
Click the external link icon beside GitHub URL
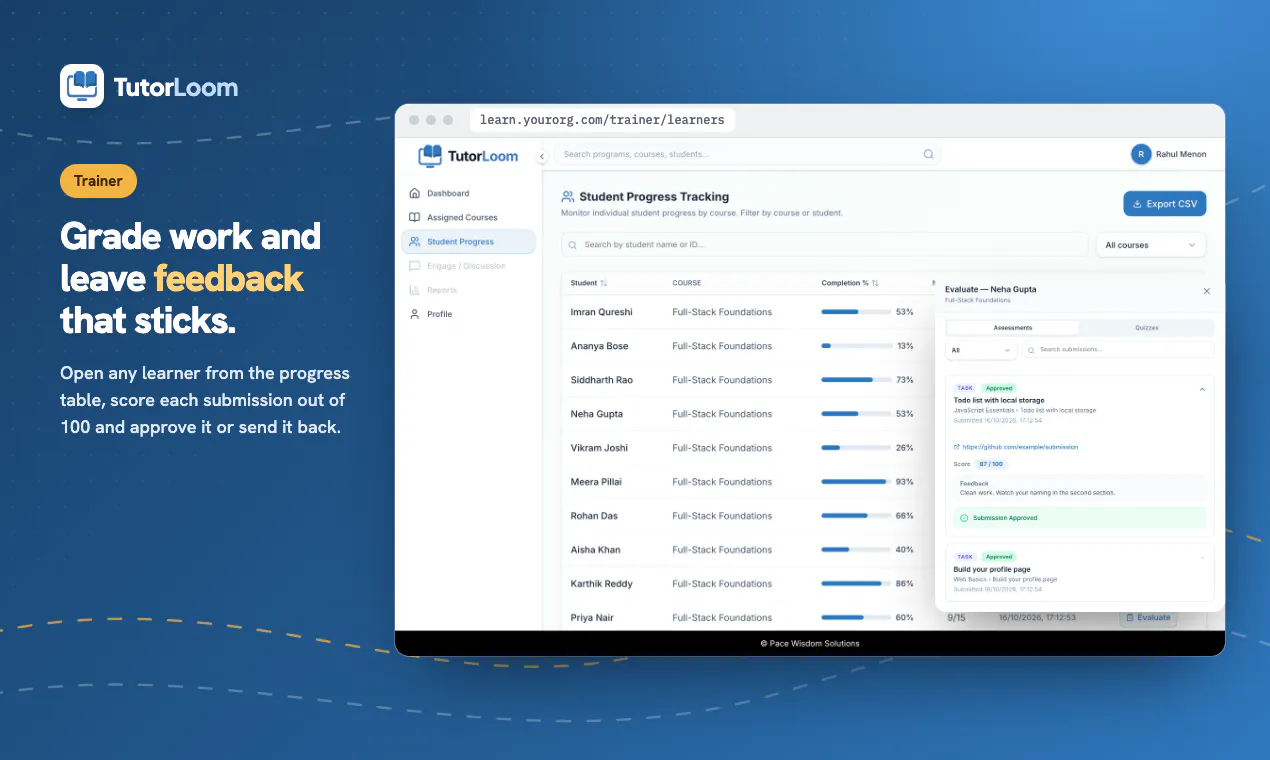(x=956, y=447)
